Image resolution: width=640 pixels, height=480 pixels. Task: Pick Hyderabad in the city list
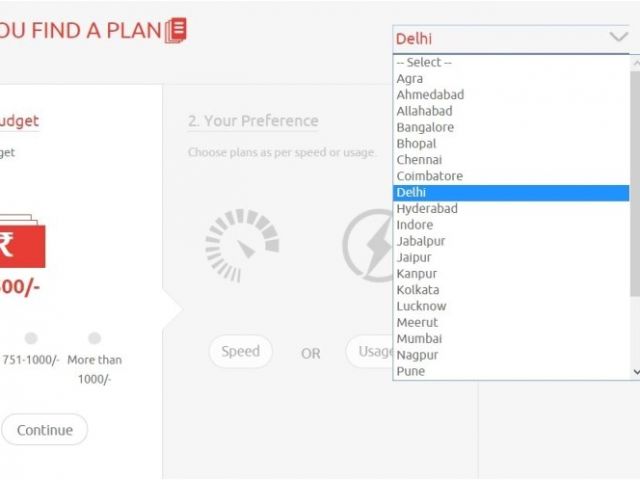pyautogui.click(x=427, y=208)
